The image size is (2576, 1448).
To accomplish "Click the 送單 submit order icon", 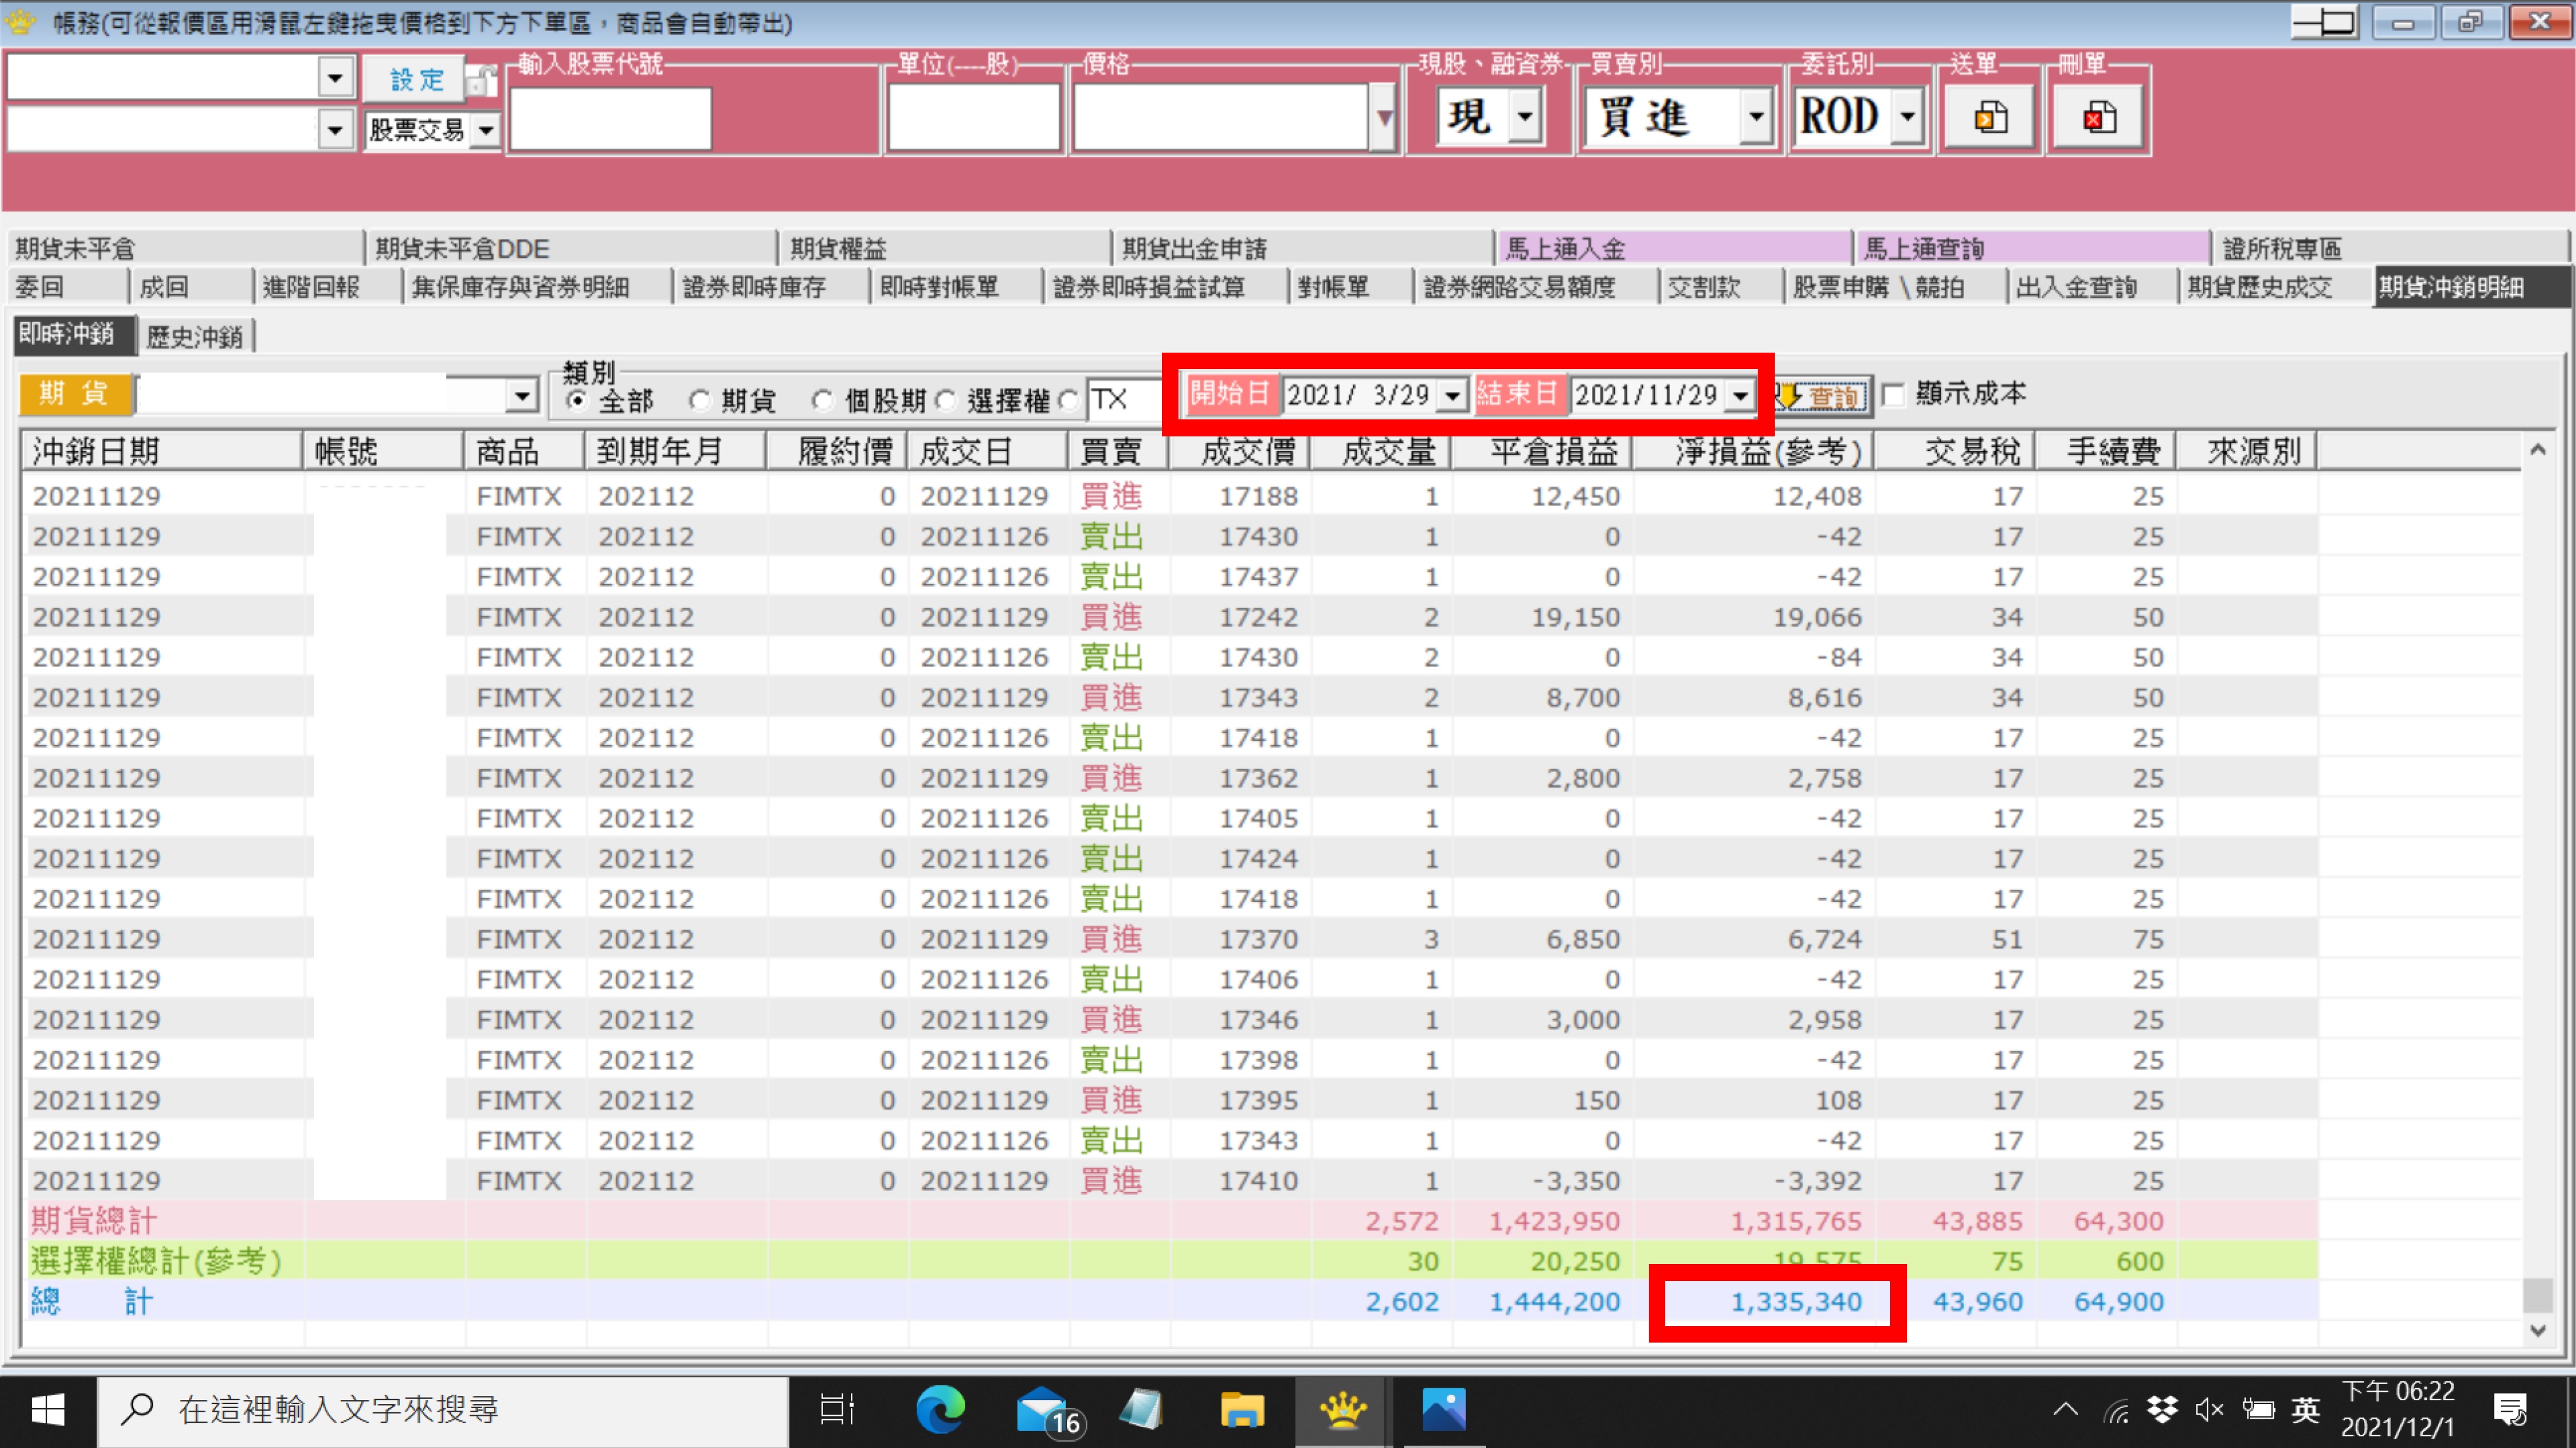I will coord(1989,118).
